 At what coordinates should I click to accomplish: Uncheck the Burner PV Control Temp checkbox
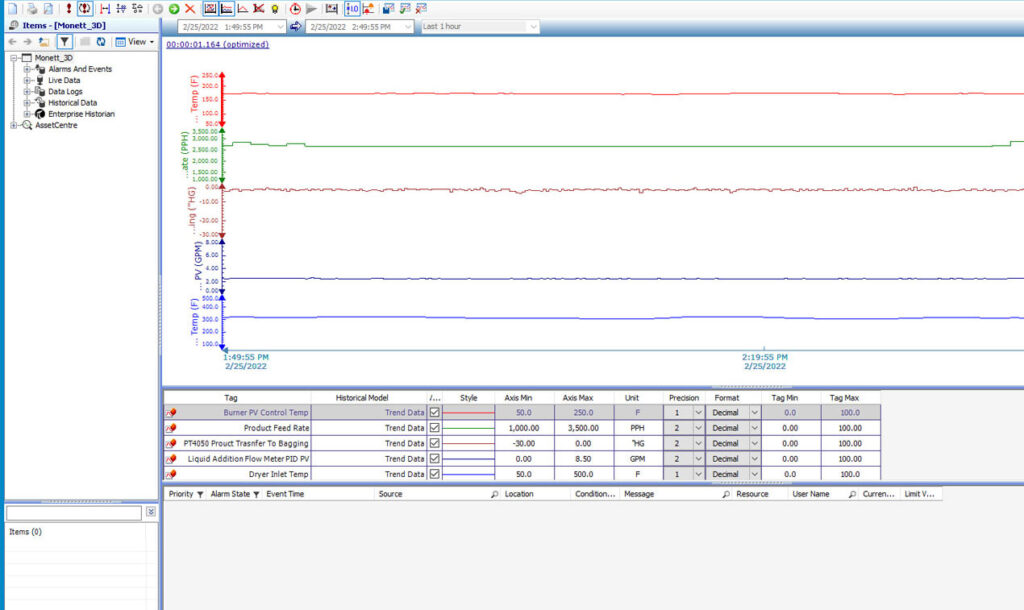tap(434, 412)
